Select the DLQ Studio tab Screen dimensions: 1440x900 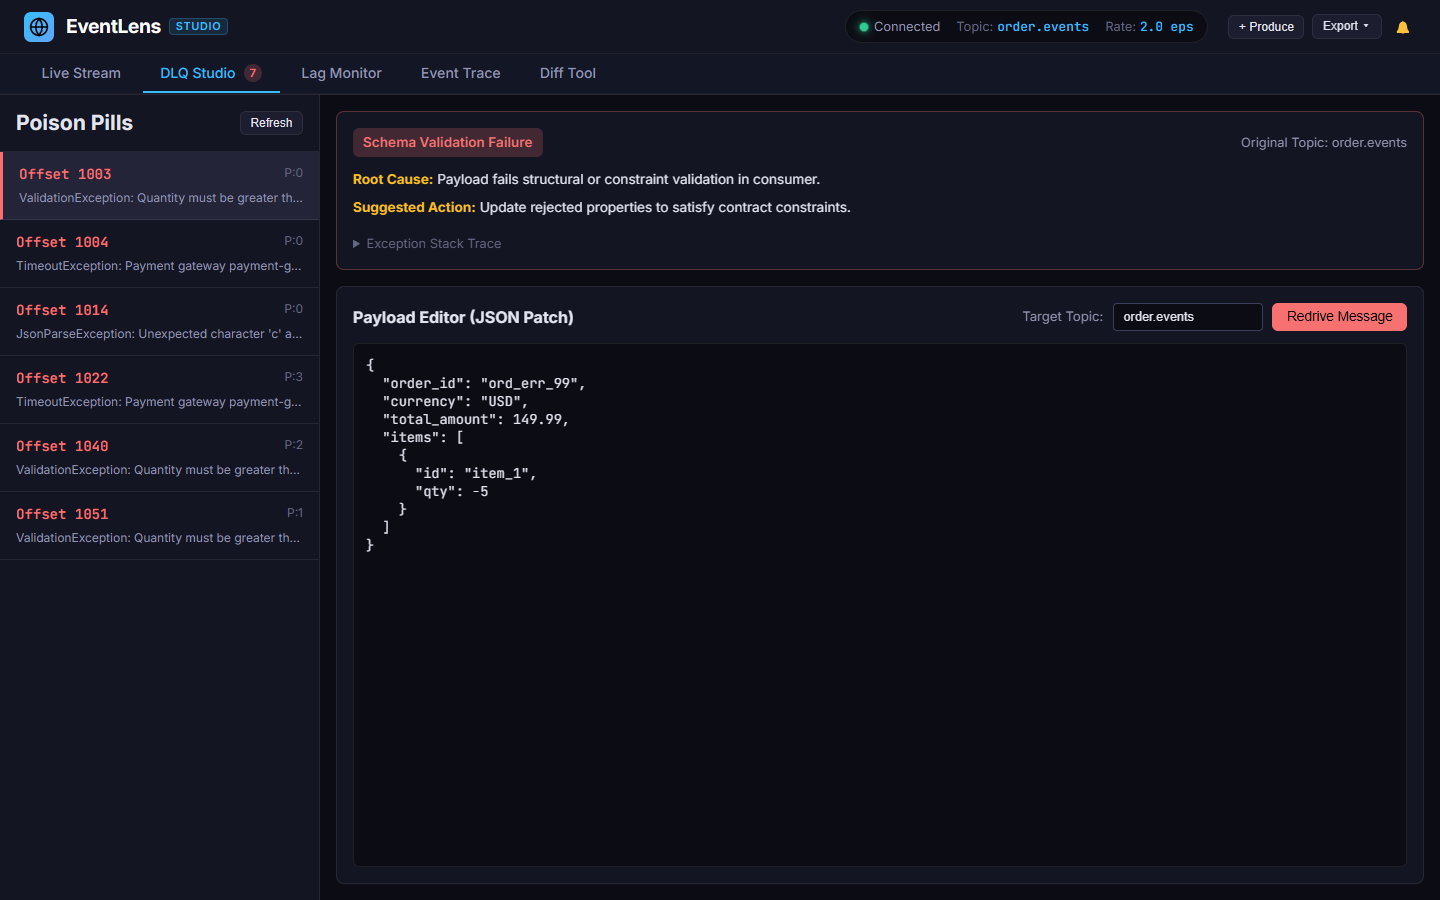(x=211, y=73)
